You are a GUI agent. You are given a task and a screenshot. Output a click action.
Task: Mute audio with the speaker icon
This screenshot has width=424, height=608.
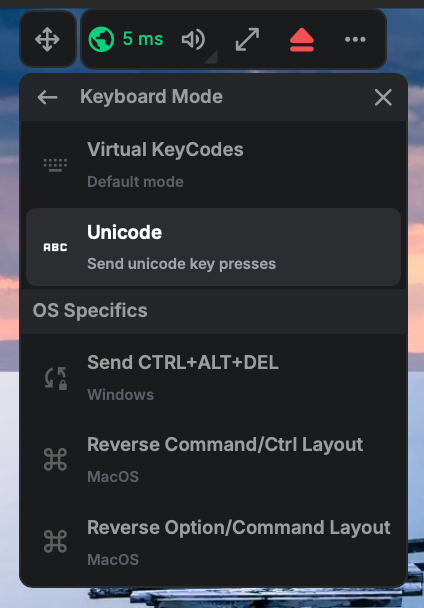[x=193, y=39]
